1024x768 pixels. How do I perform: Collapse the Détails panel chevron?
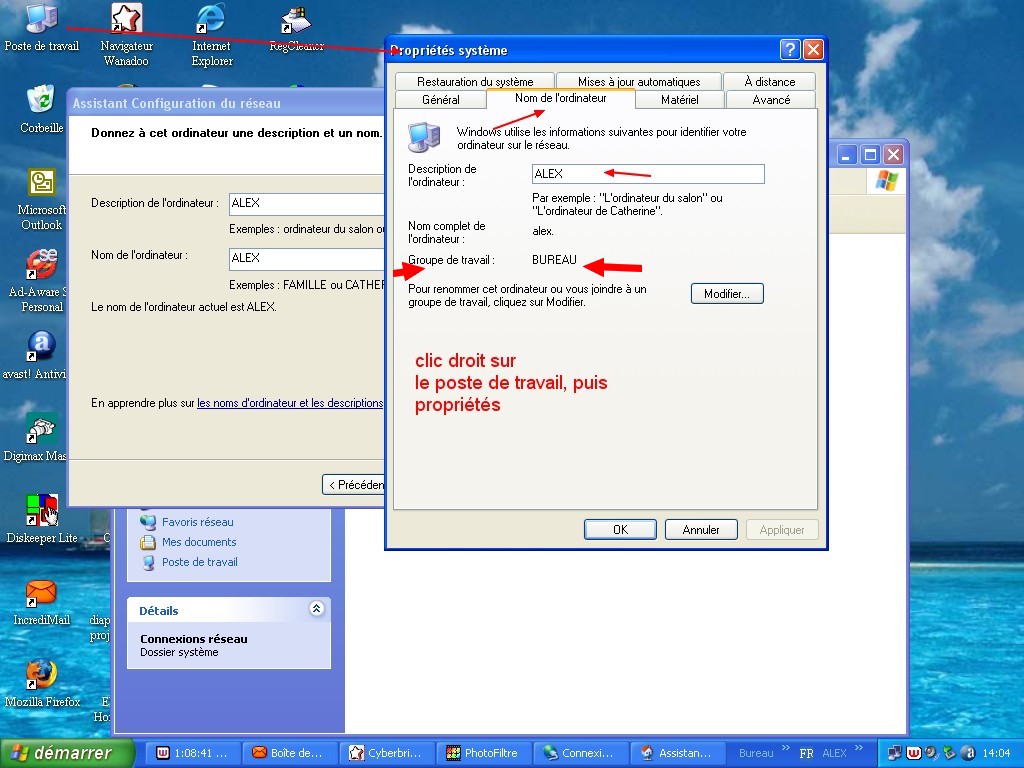point(316,609)
